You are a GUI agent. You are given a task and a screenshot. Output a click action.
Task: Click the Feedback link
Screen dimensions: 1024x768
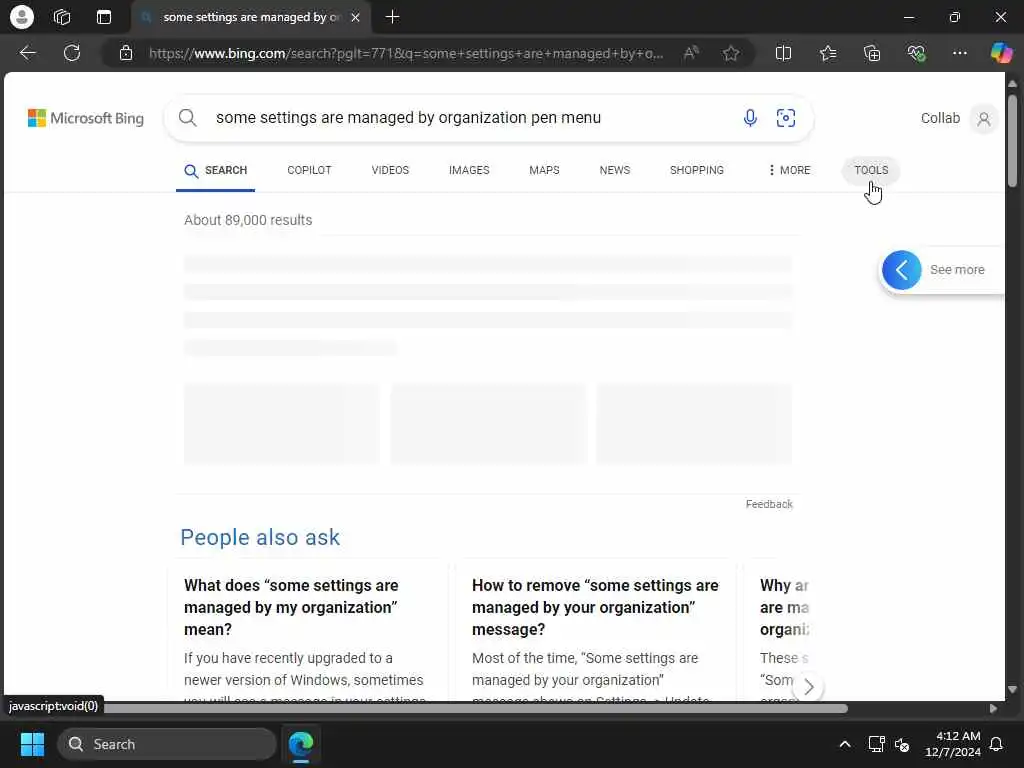click(x=769, y=504)
